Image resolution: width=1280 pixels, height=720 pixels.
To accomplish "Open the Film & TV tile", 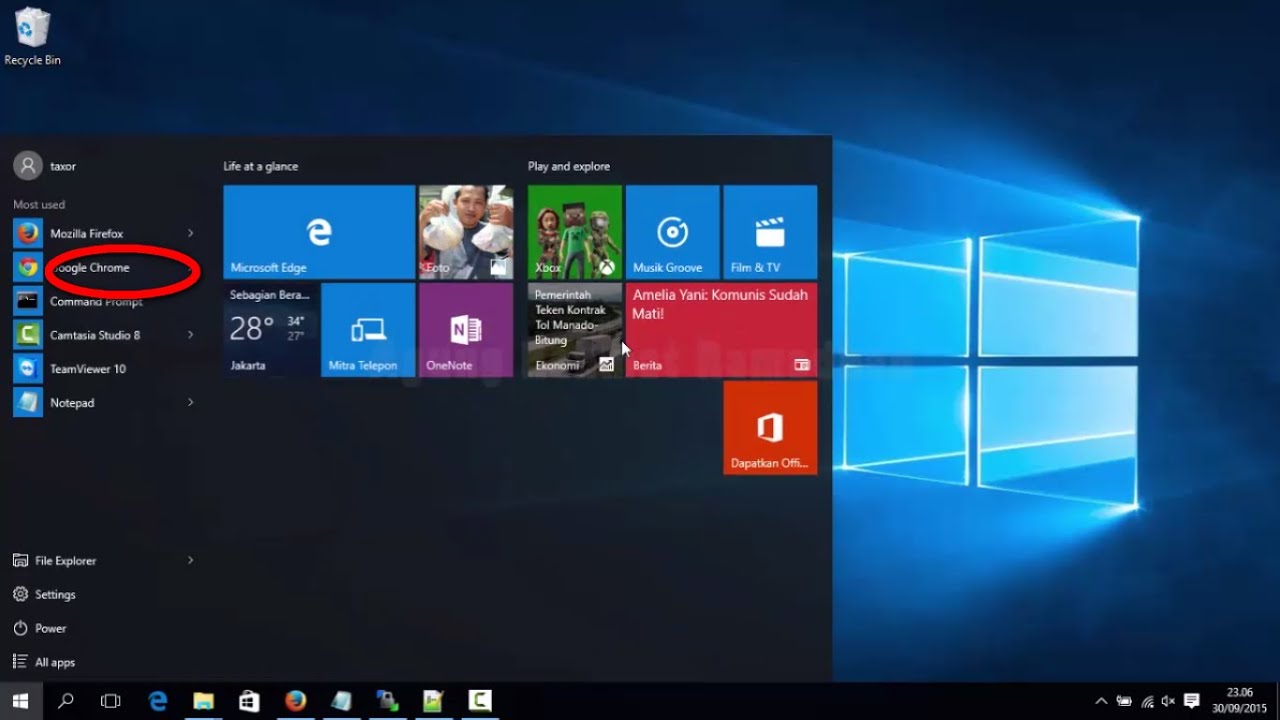I will click(x=770, y=232).
